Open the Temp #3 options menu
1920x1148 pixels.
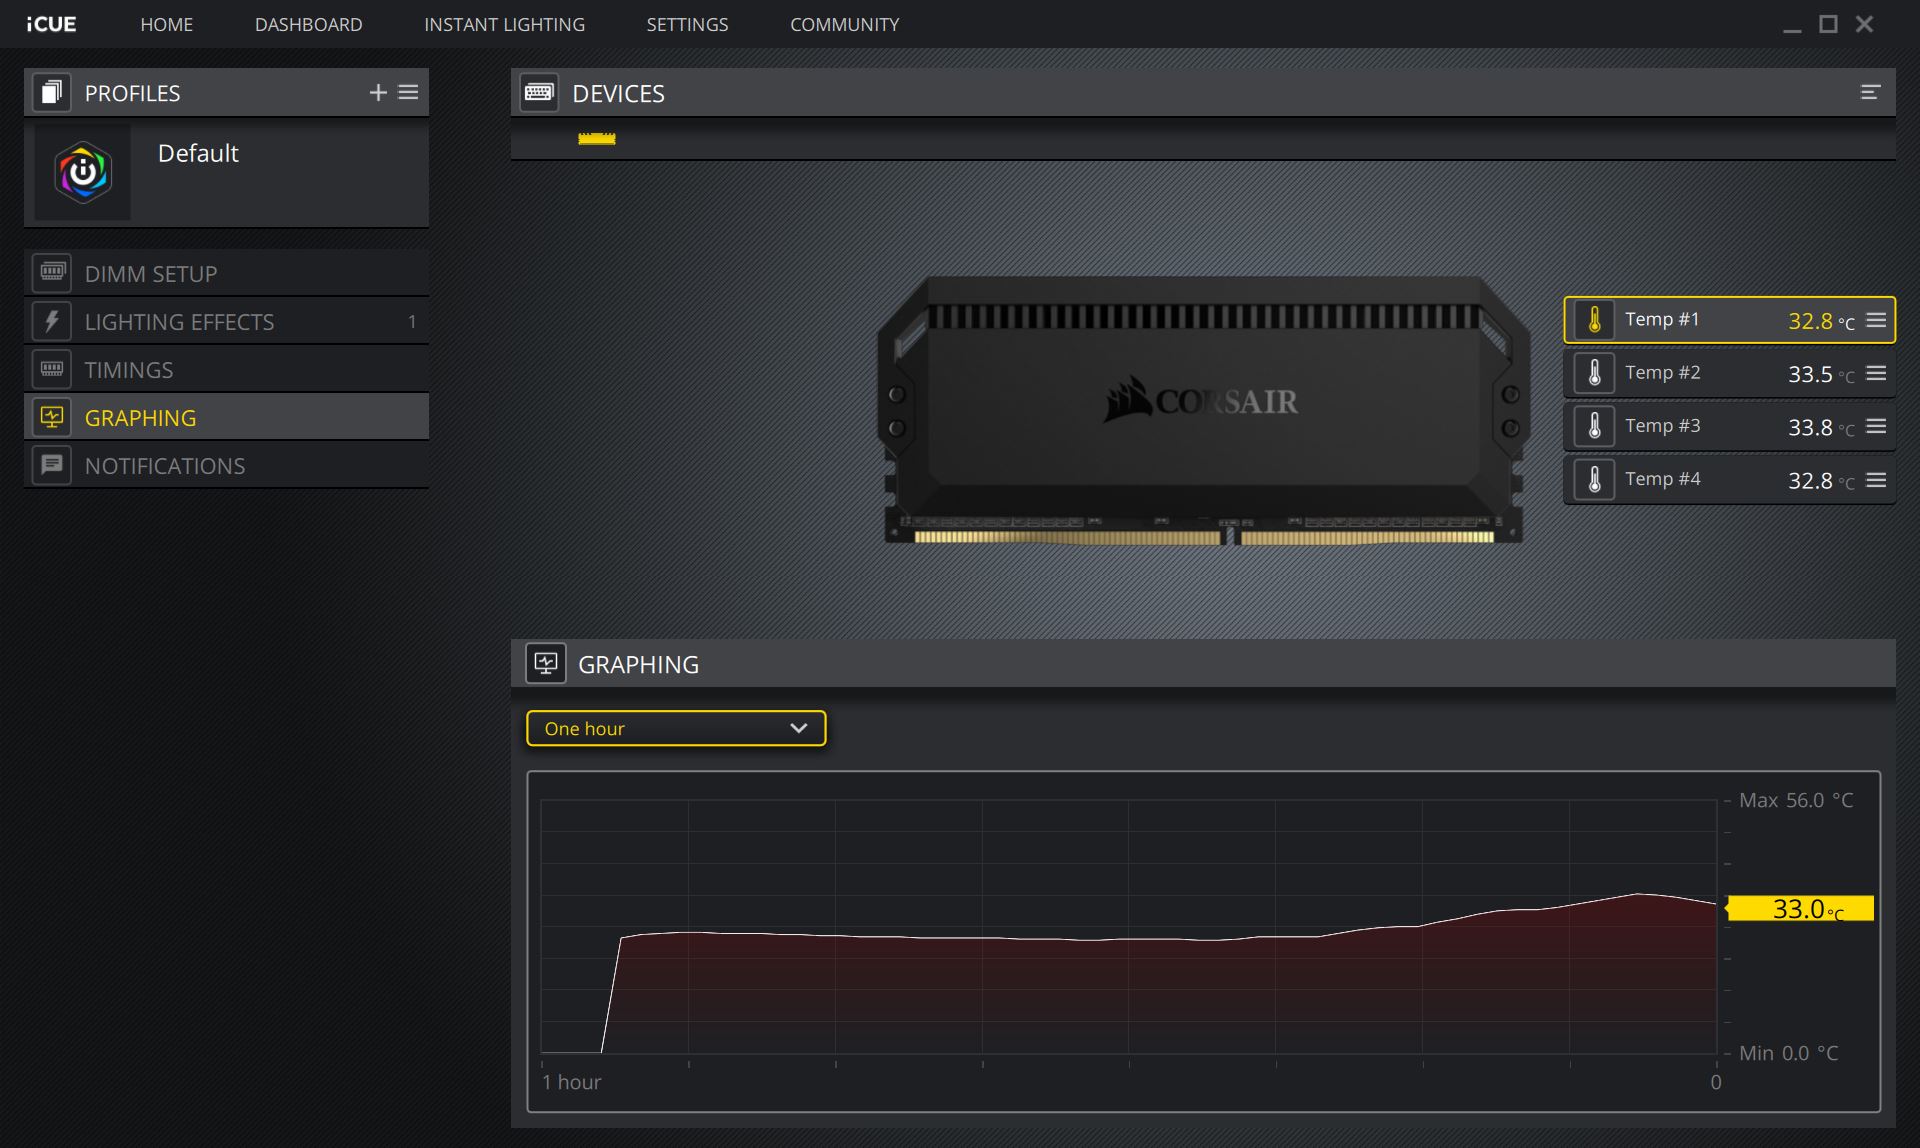[1876, 426]
